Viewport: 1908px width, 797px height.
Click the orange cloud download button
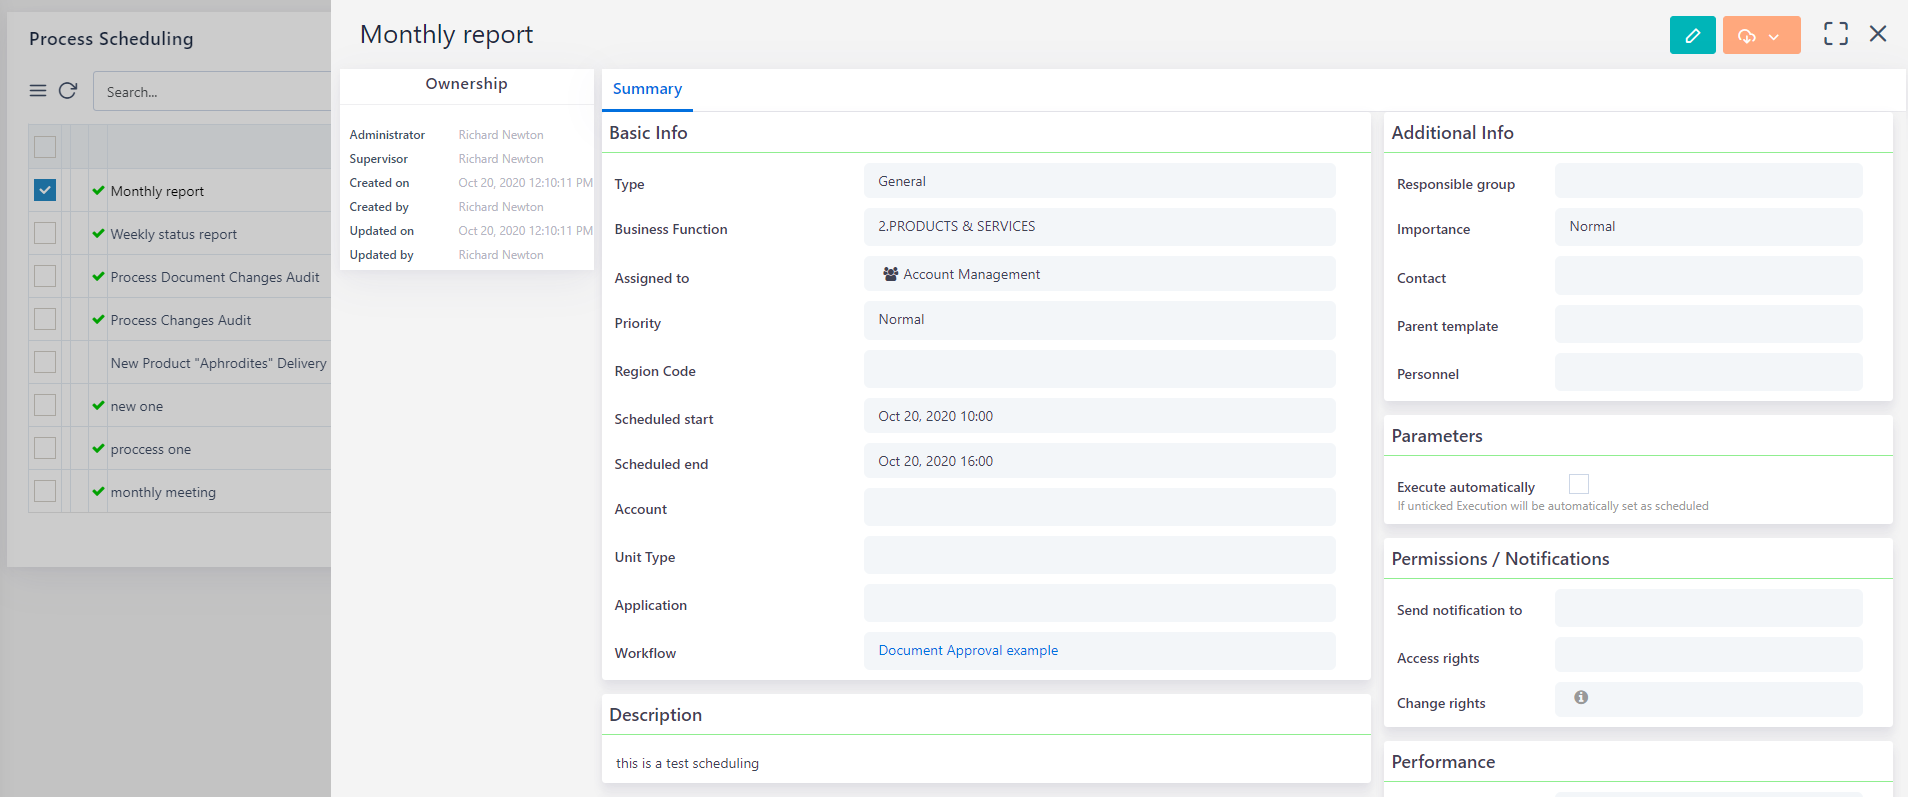[1747, 36]
